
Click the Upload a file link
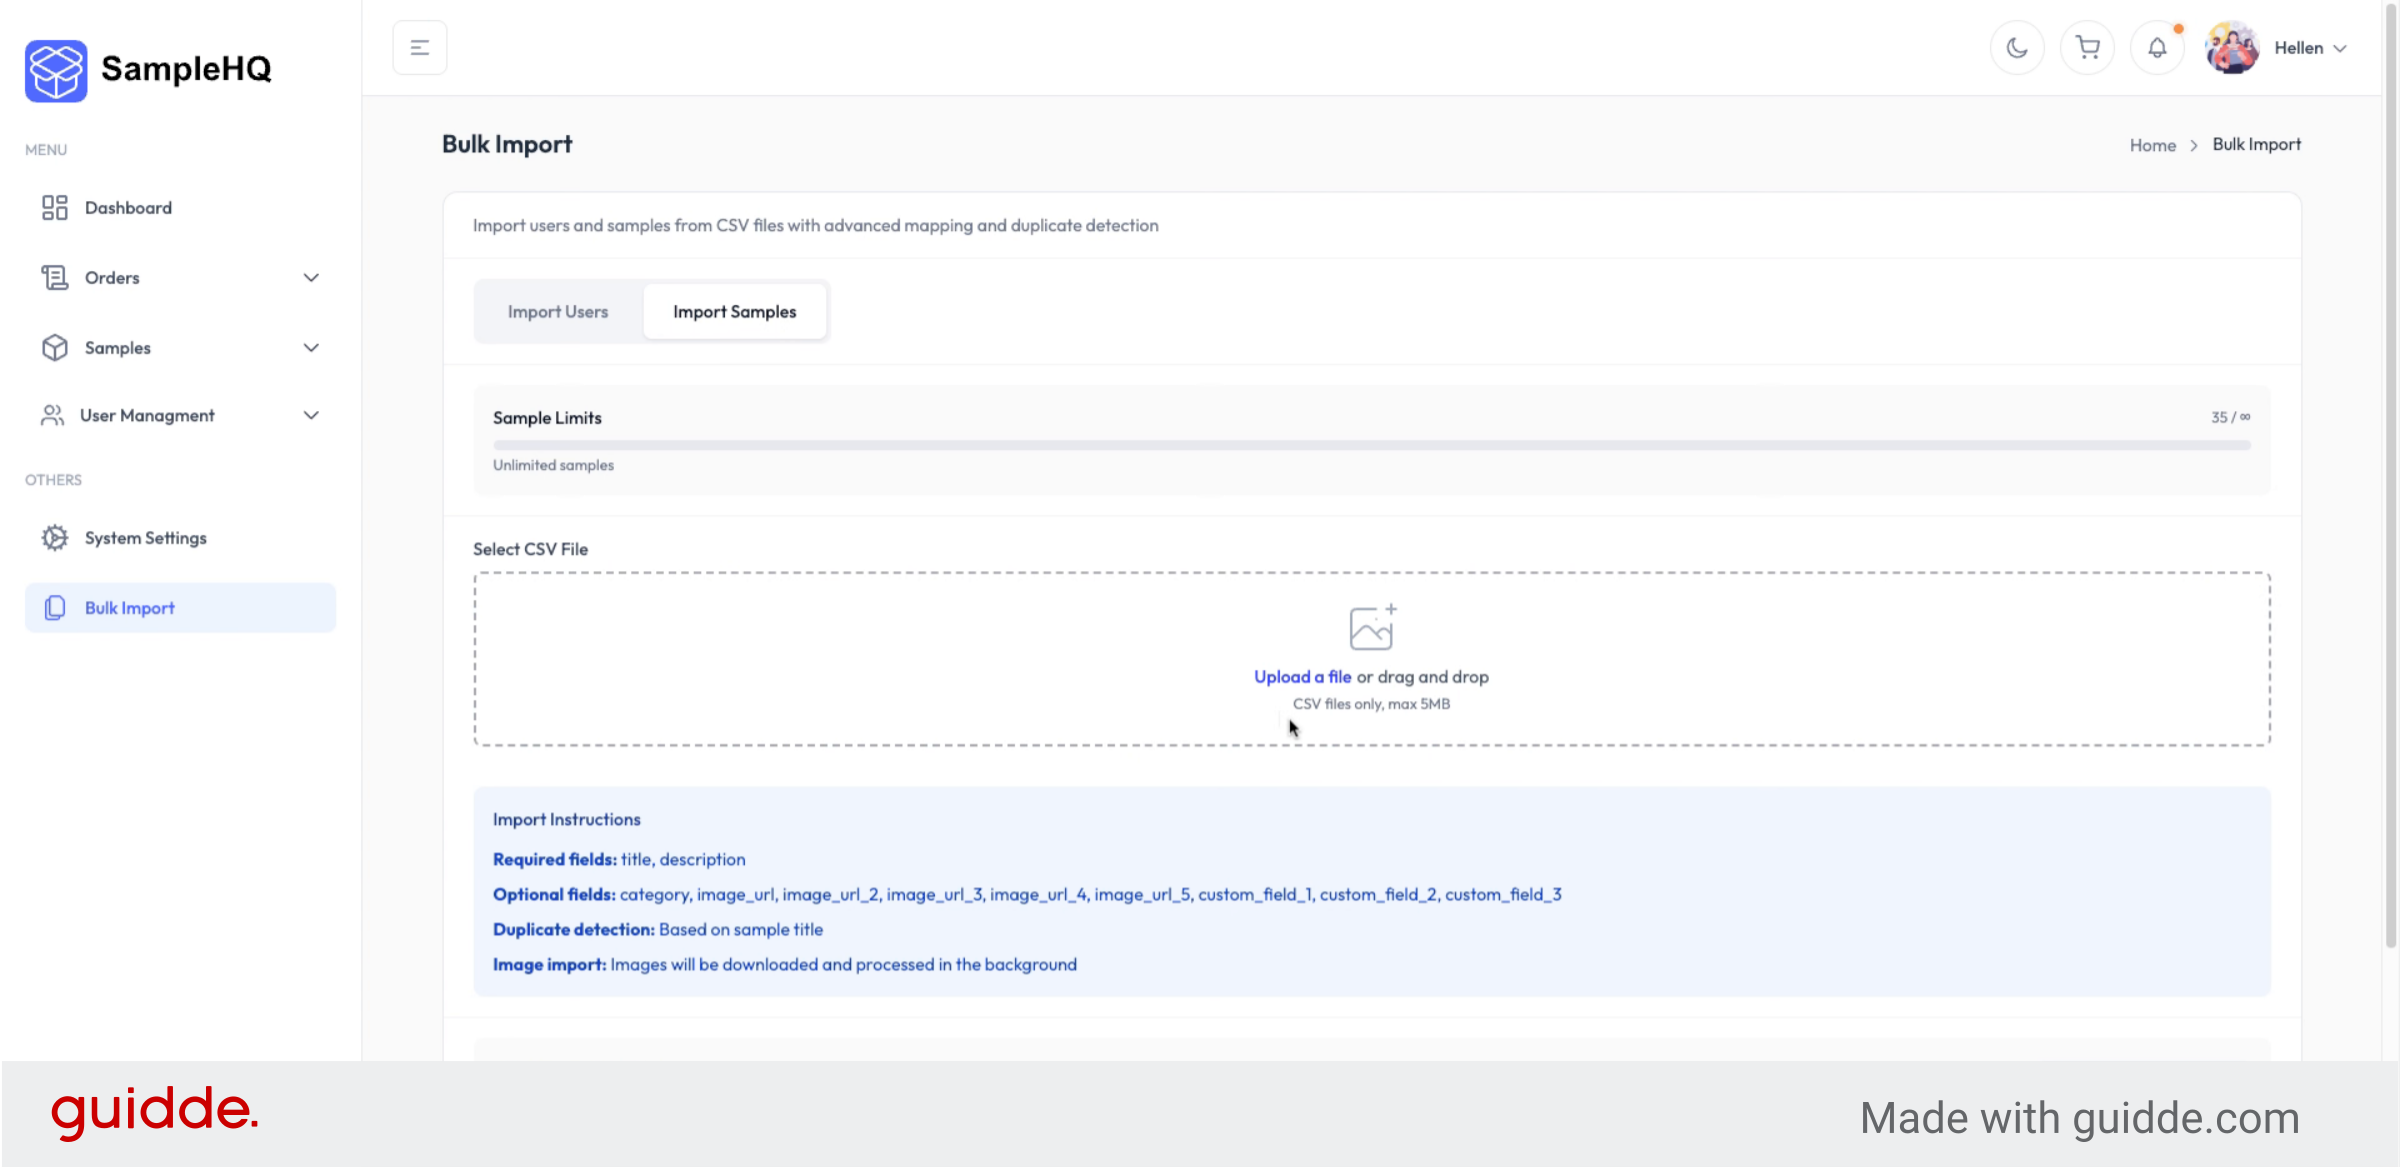coord(1301,676)
